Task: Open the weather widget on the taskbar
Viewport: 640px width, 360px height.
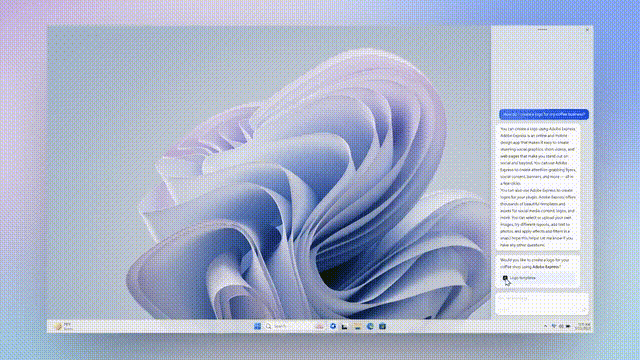Action: click(64, 326)
